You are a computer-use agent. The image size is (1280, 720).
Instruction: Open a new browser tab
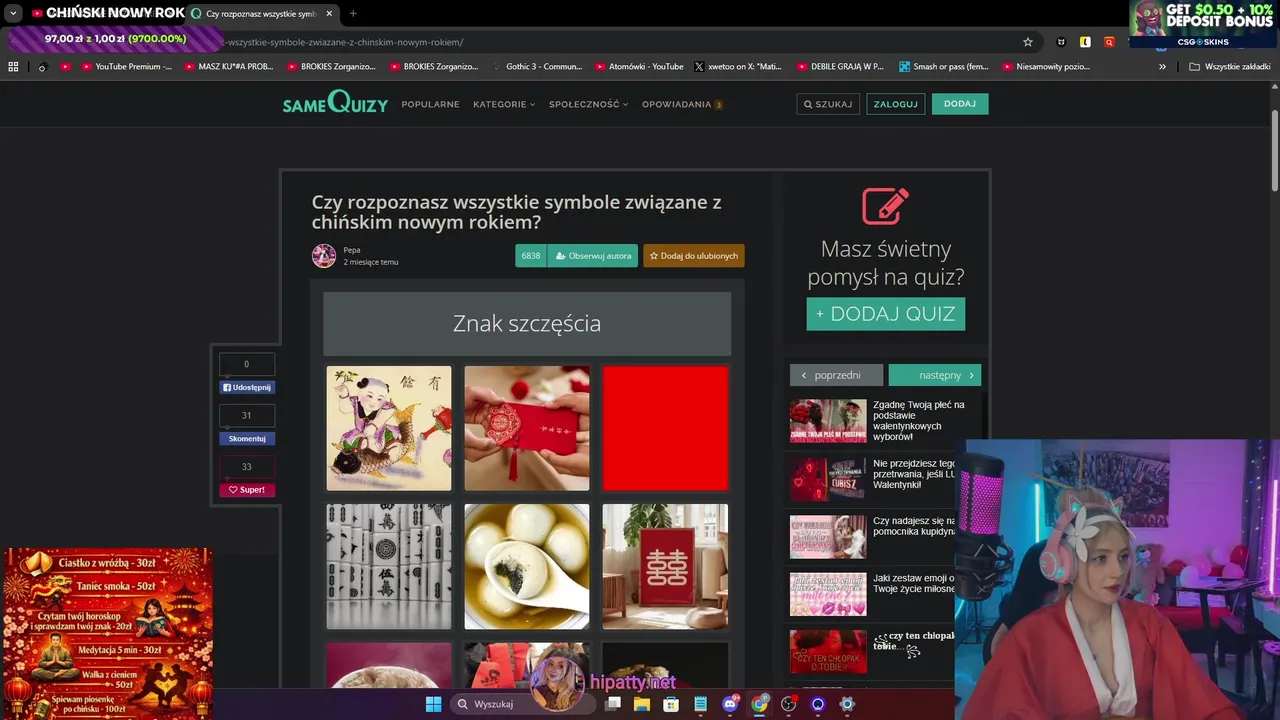coord(353,14)
